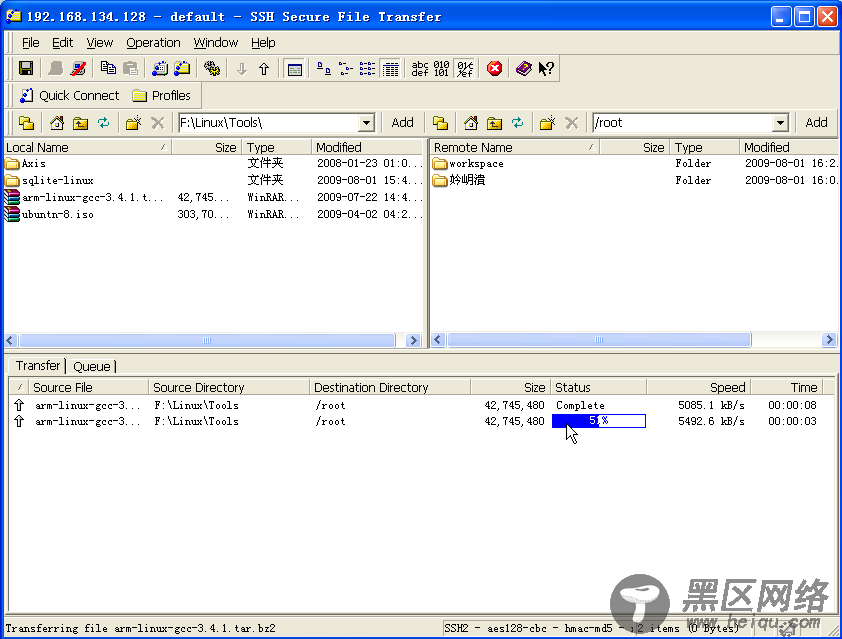The image size is (842, 639).
Task: Click the Upload up-arrow icon
Action: click(264, 69)
